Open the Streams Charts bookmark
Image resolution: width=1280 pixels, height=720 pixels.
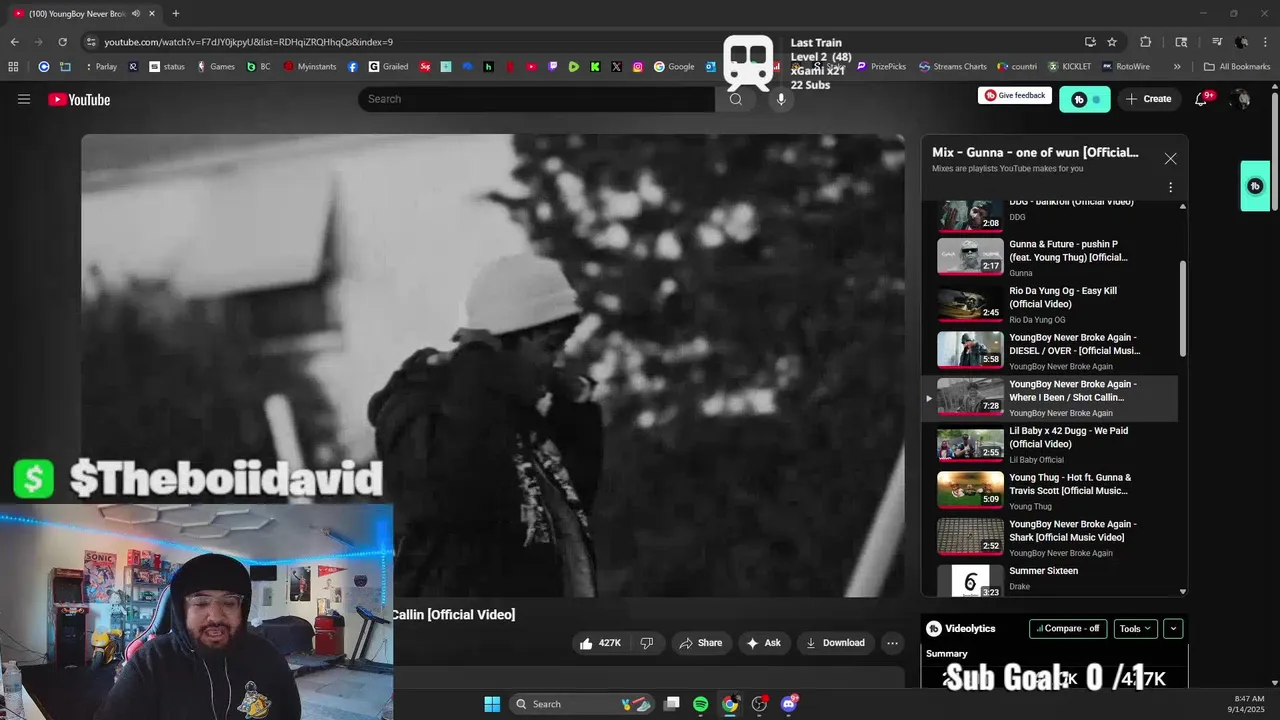pyautogui.click(x=953, y=67)
